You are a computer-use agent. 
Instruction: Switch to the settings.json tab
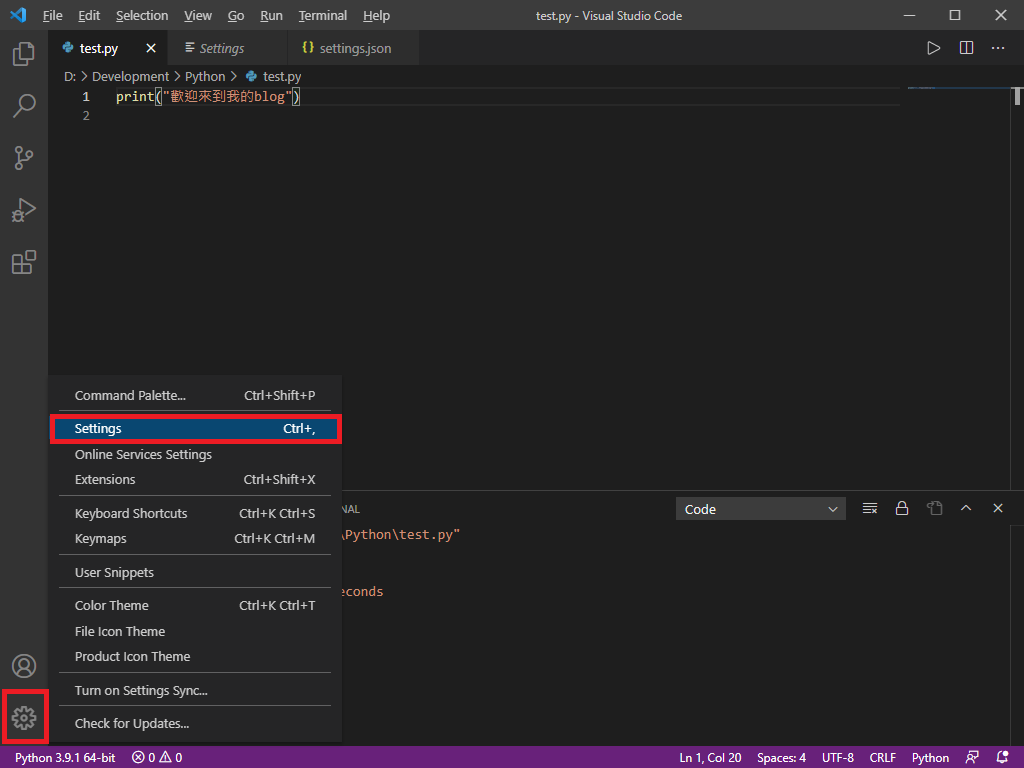point(355,48)
